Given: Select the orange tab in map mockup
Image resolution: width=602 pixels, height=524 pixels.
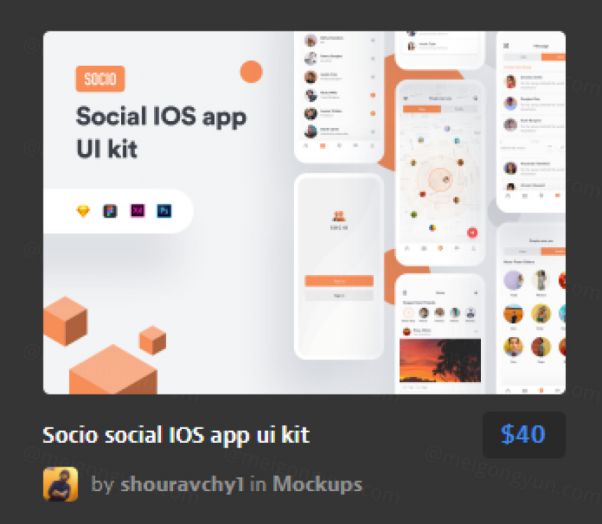Looking at the screenshot, I should 422,109.
